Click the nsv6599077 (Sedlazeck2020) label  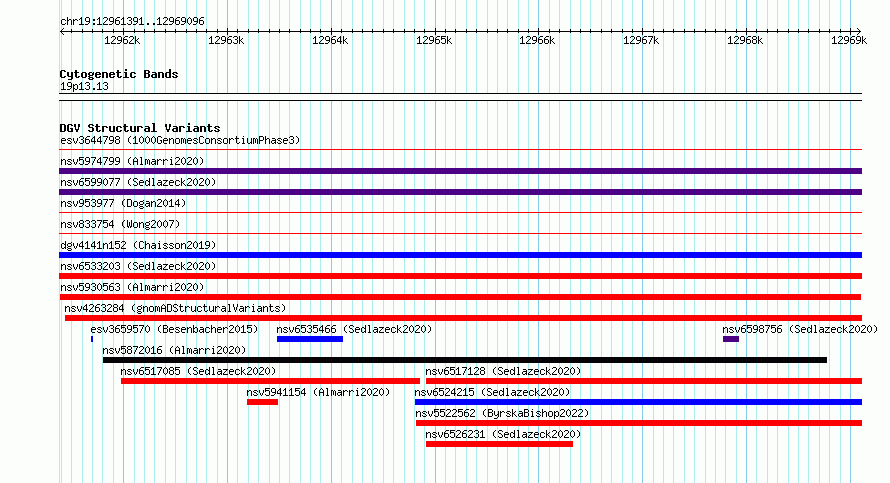[138, 182]
